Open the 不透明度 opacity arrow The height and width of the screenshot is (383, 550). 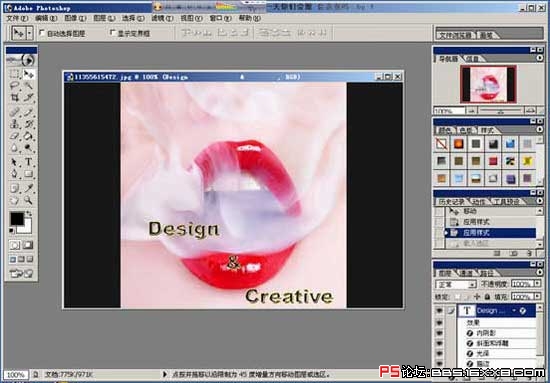tap(537, 283)
